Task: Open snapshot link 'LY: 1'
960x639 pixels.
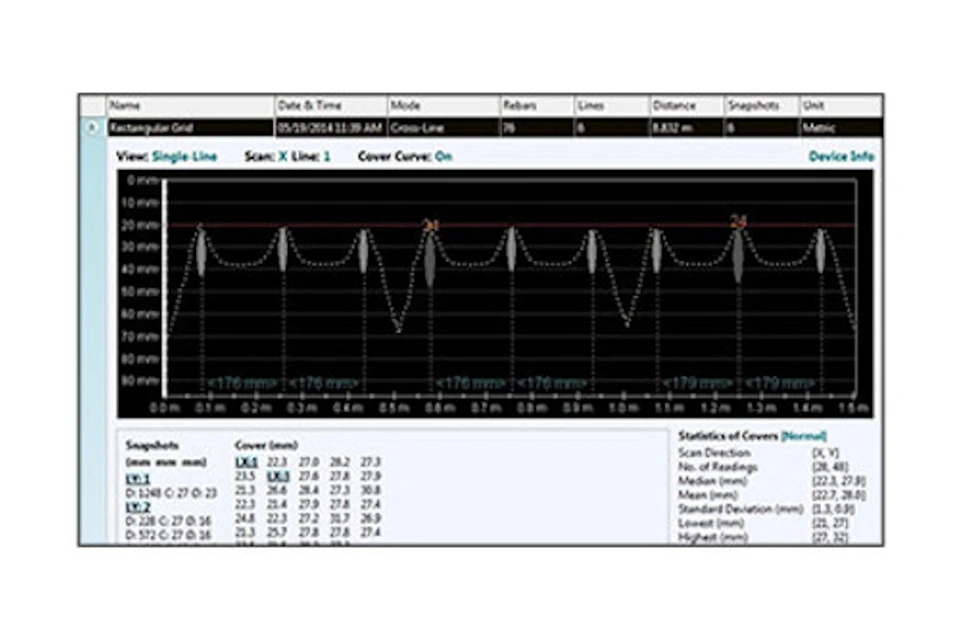Action: point(138,479)
